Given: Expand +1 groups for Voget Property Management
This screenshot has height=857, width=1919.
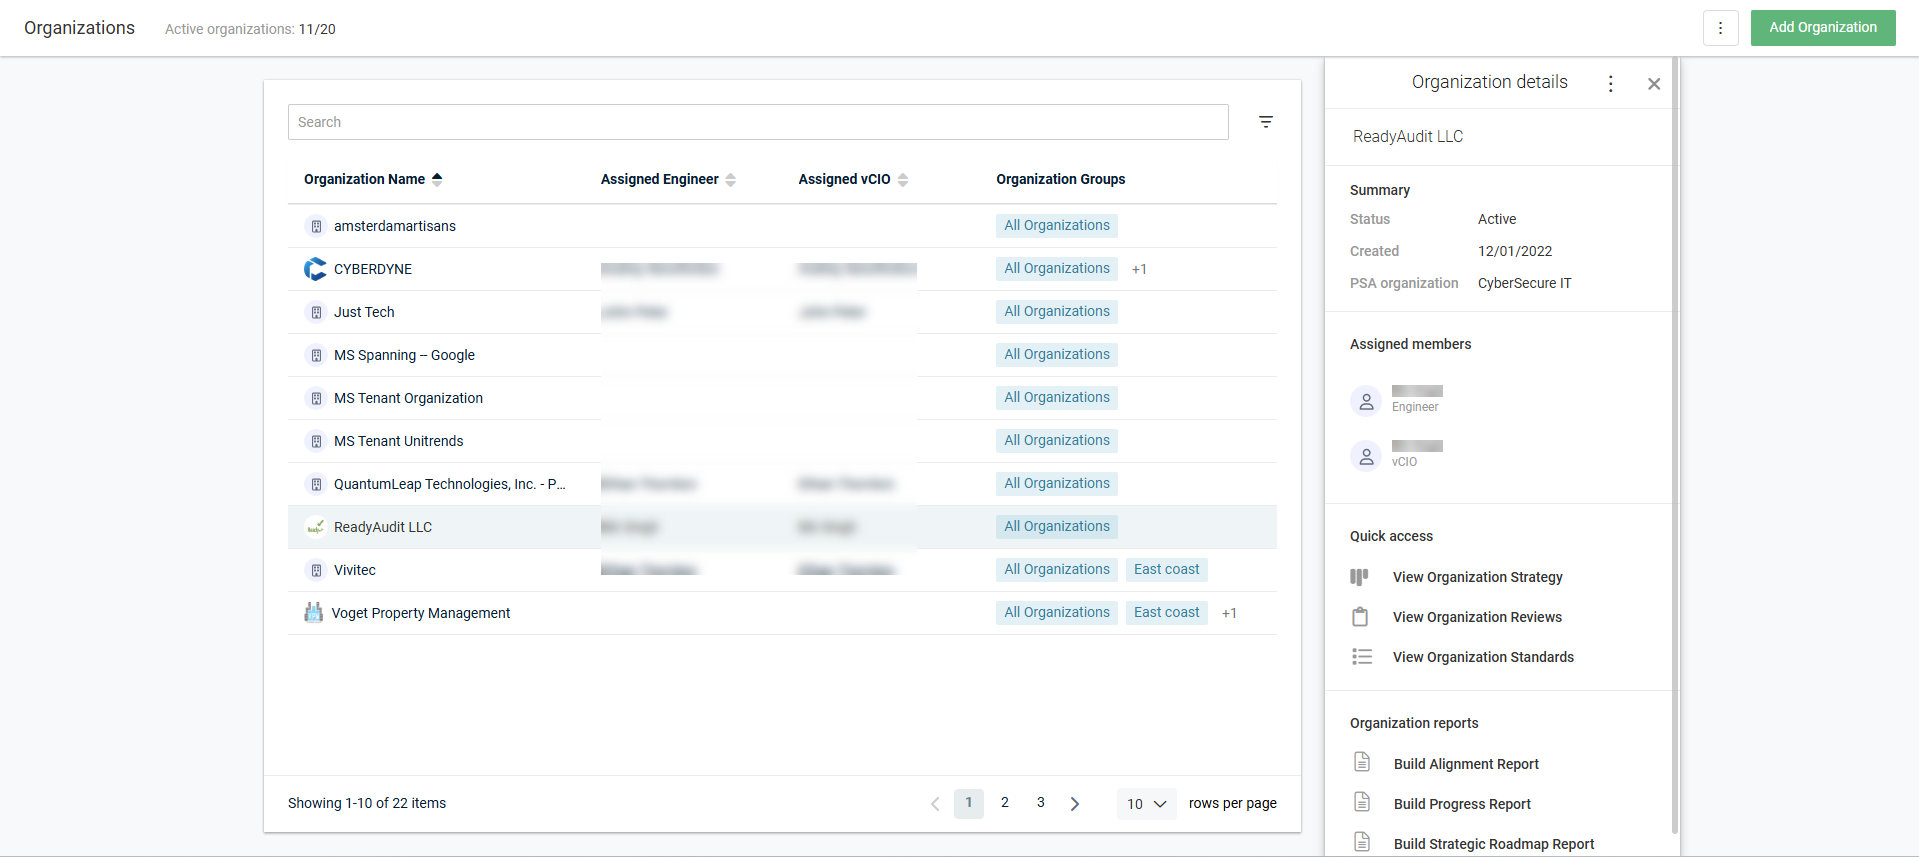Looking at the screenshot, I should [x=1229, y=613].
